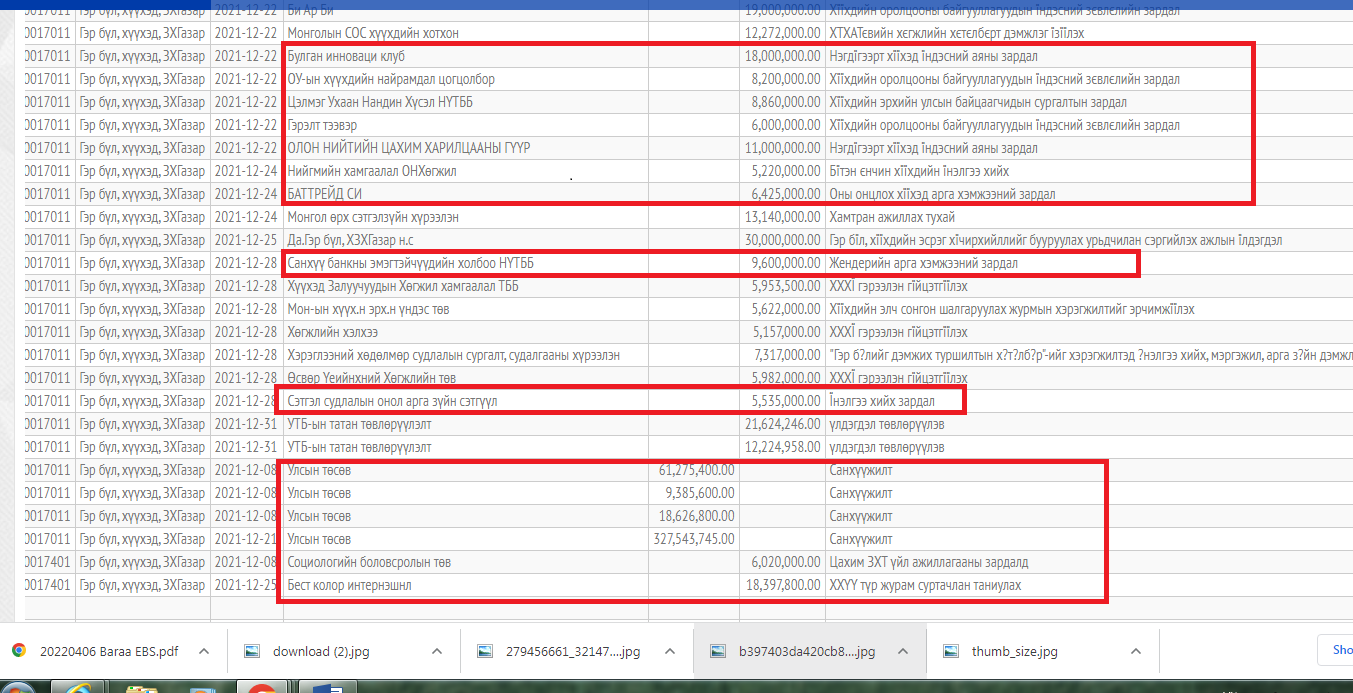Open the chevron menu for 279456661_32147 jpg

coord(669,651)
